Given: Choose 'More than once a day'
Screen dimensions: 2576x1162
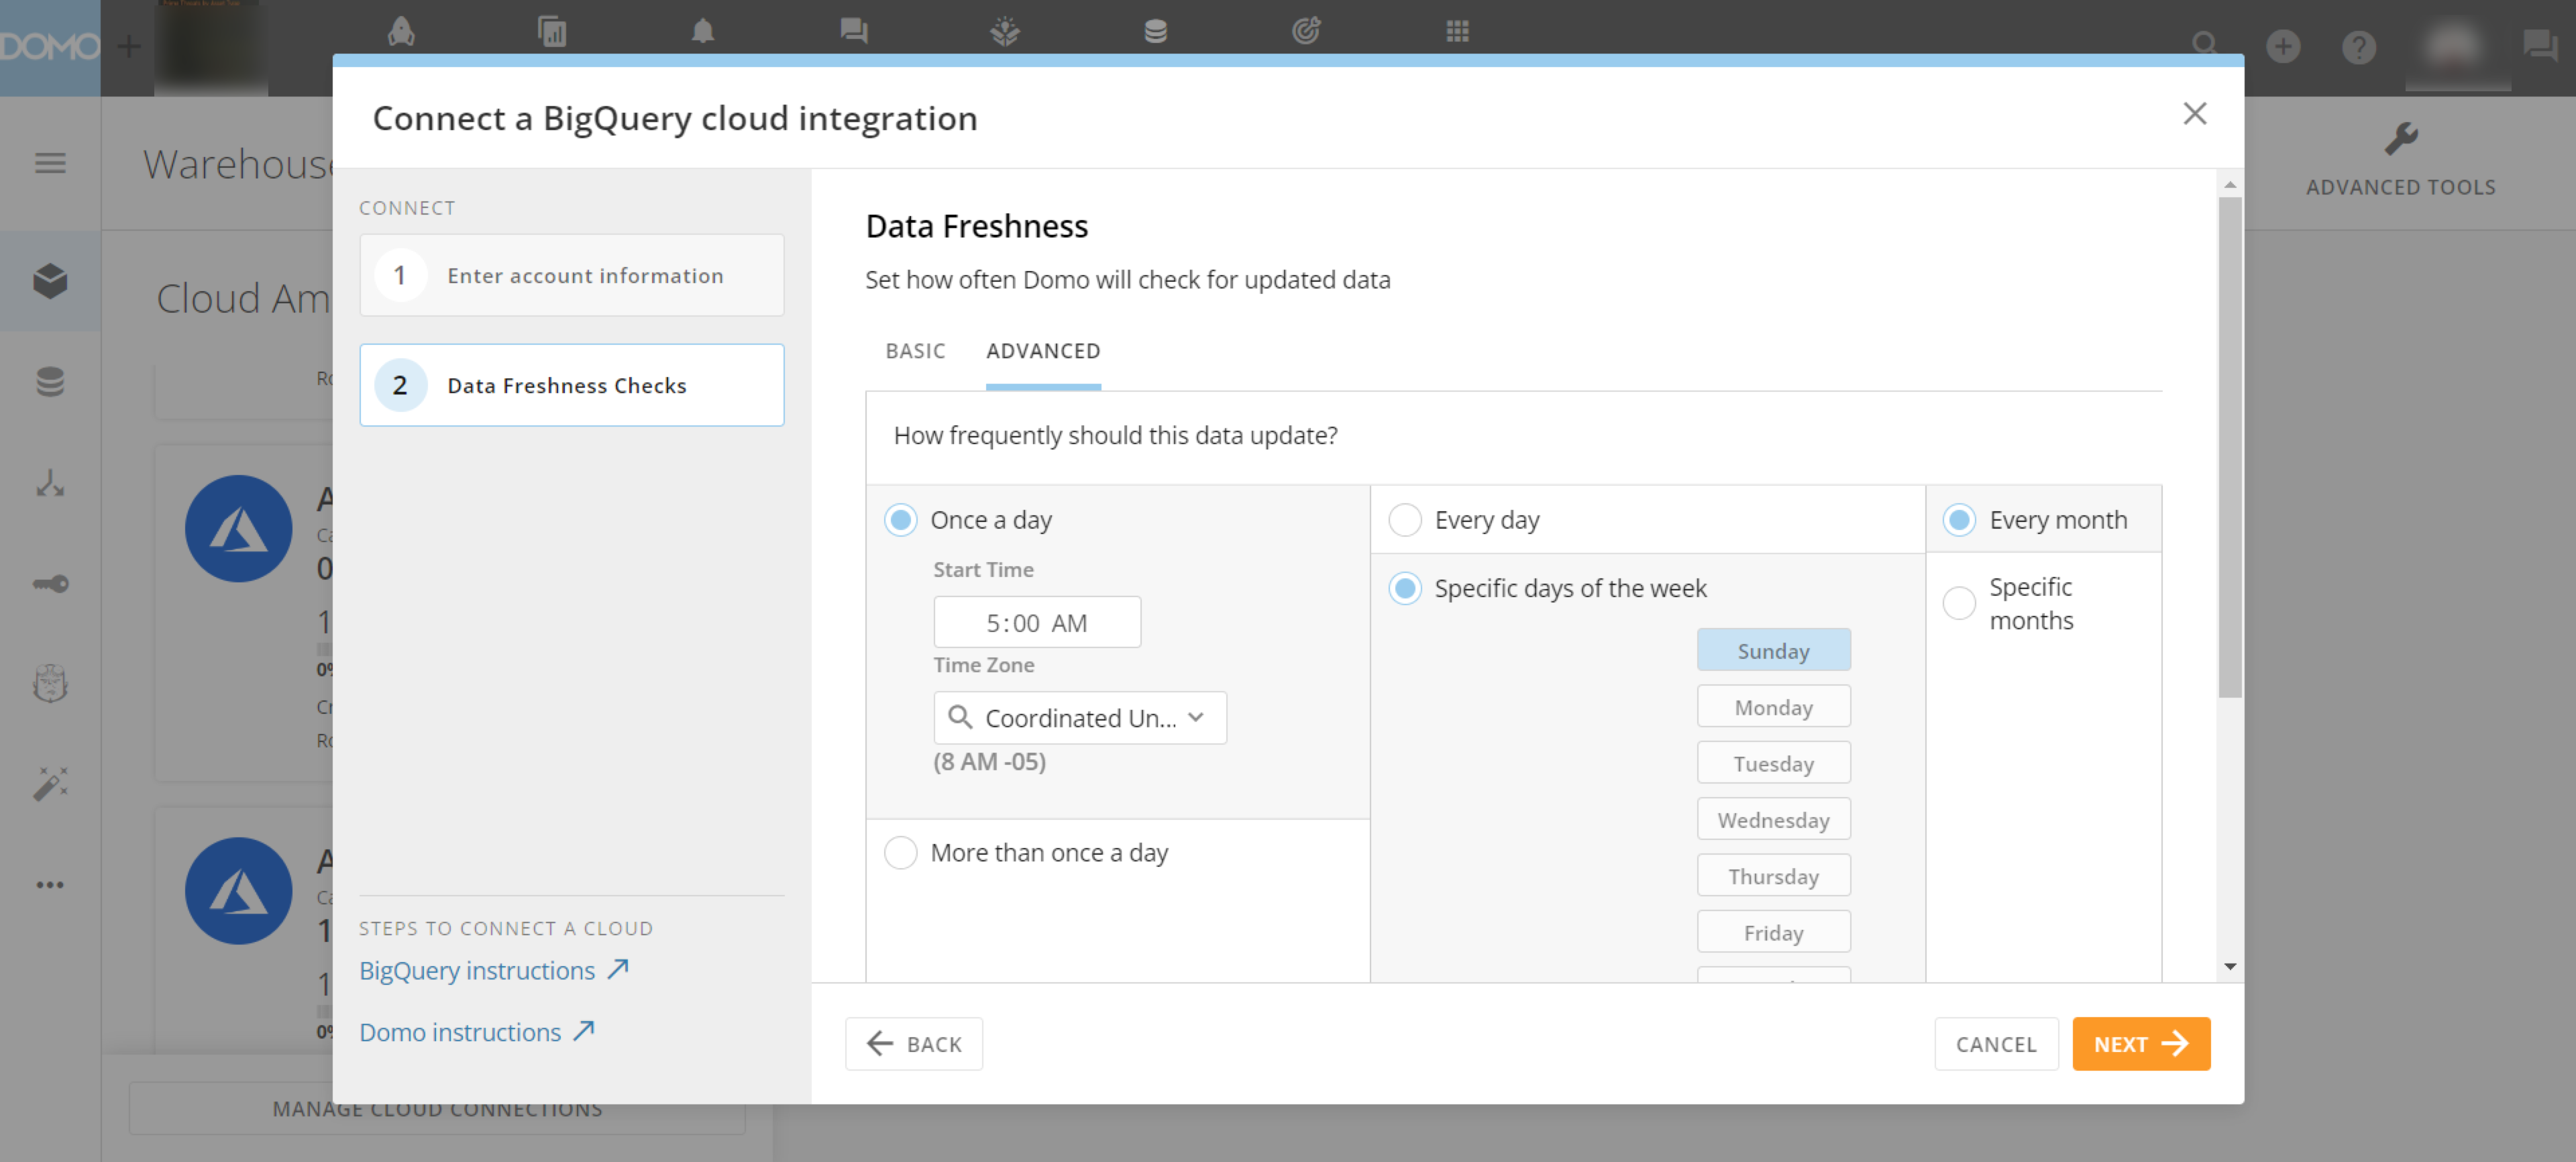Looking at the screenshot, I should (900, 852).
